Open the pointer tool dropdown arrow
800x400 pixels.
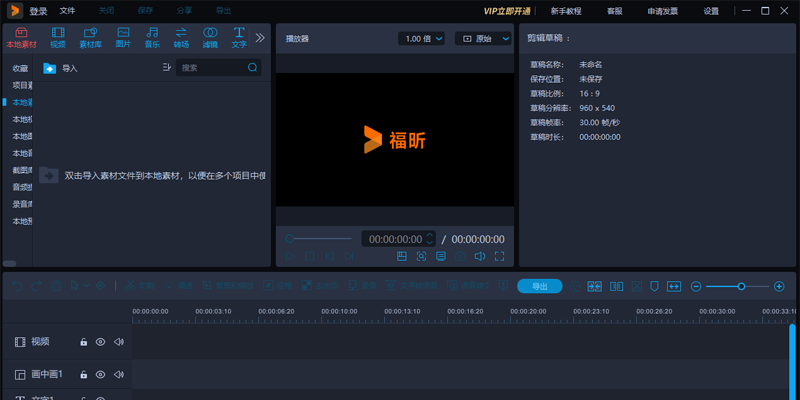click(86, 286)
